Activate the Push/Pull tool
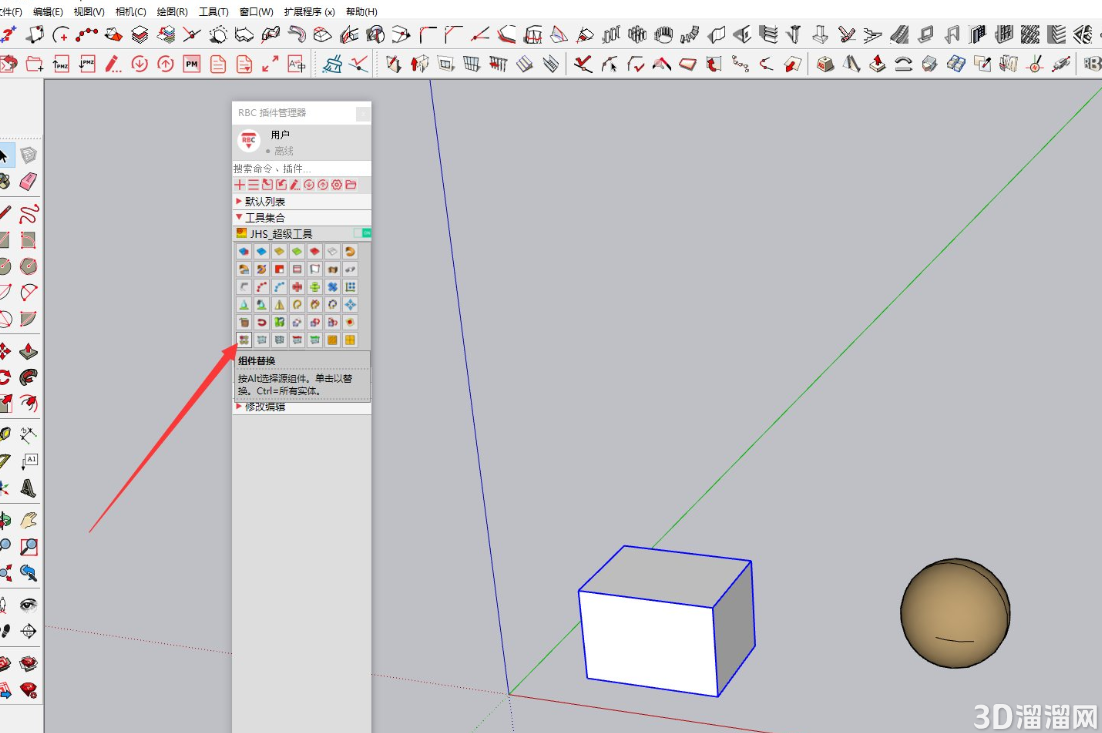Image resolution: width=1102 pixels, height=733 pixels. [28, 351]
